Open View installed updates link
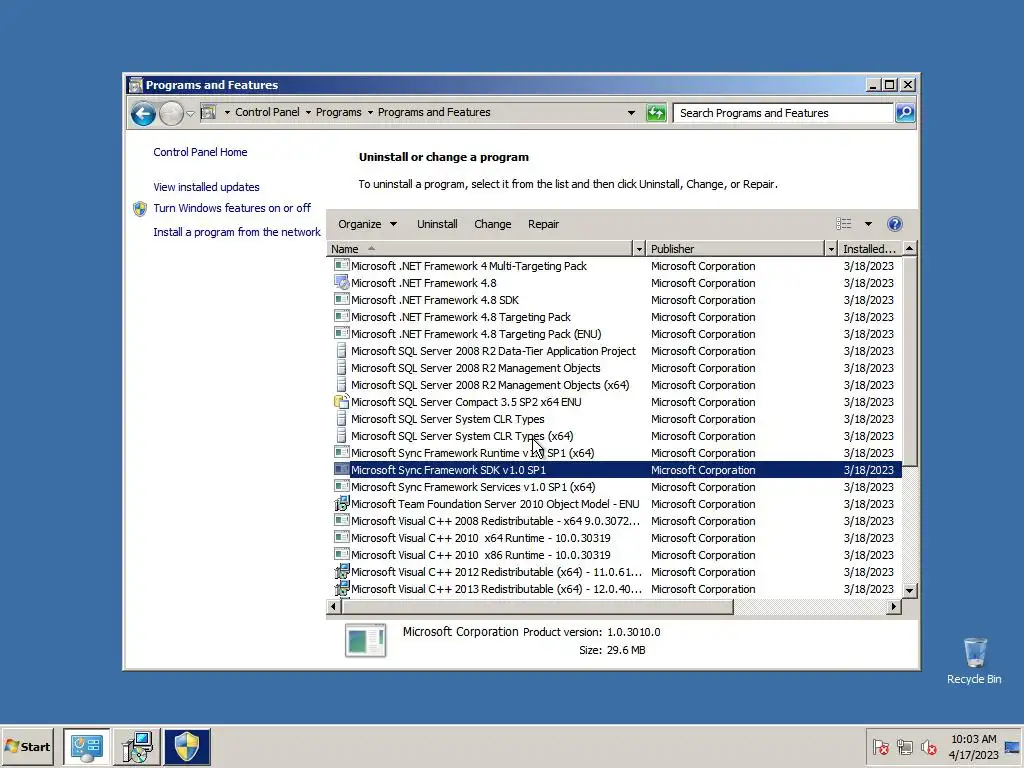 (x=206, y=187)
